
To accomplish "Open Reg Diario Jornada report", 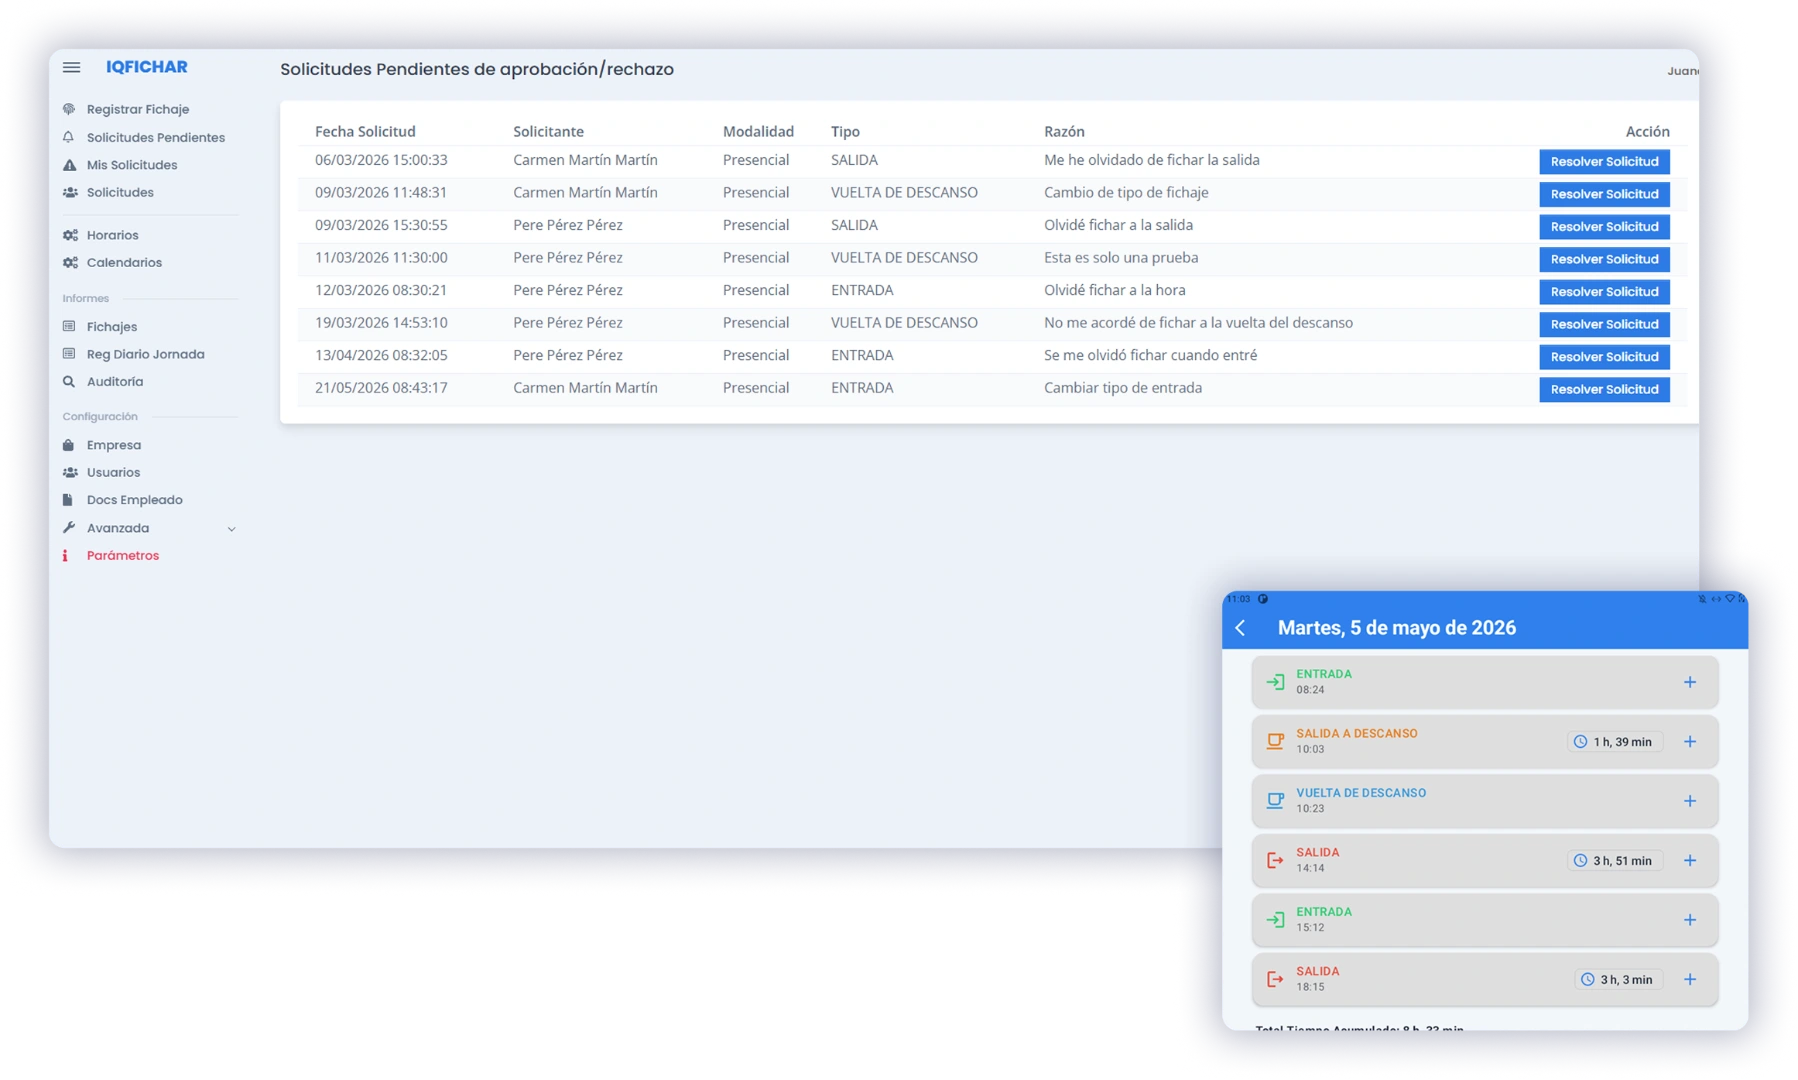I will click(145, 354).
